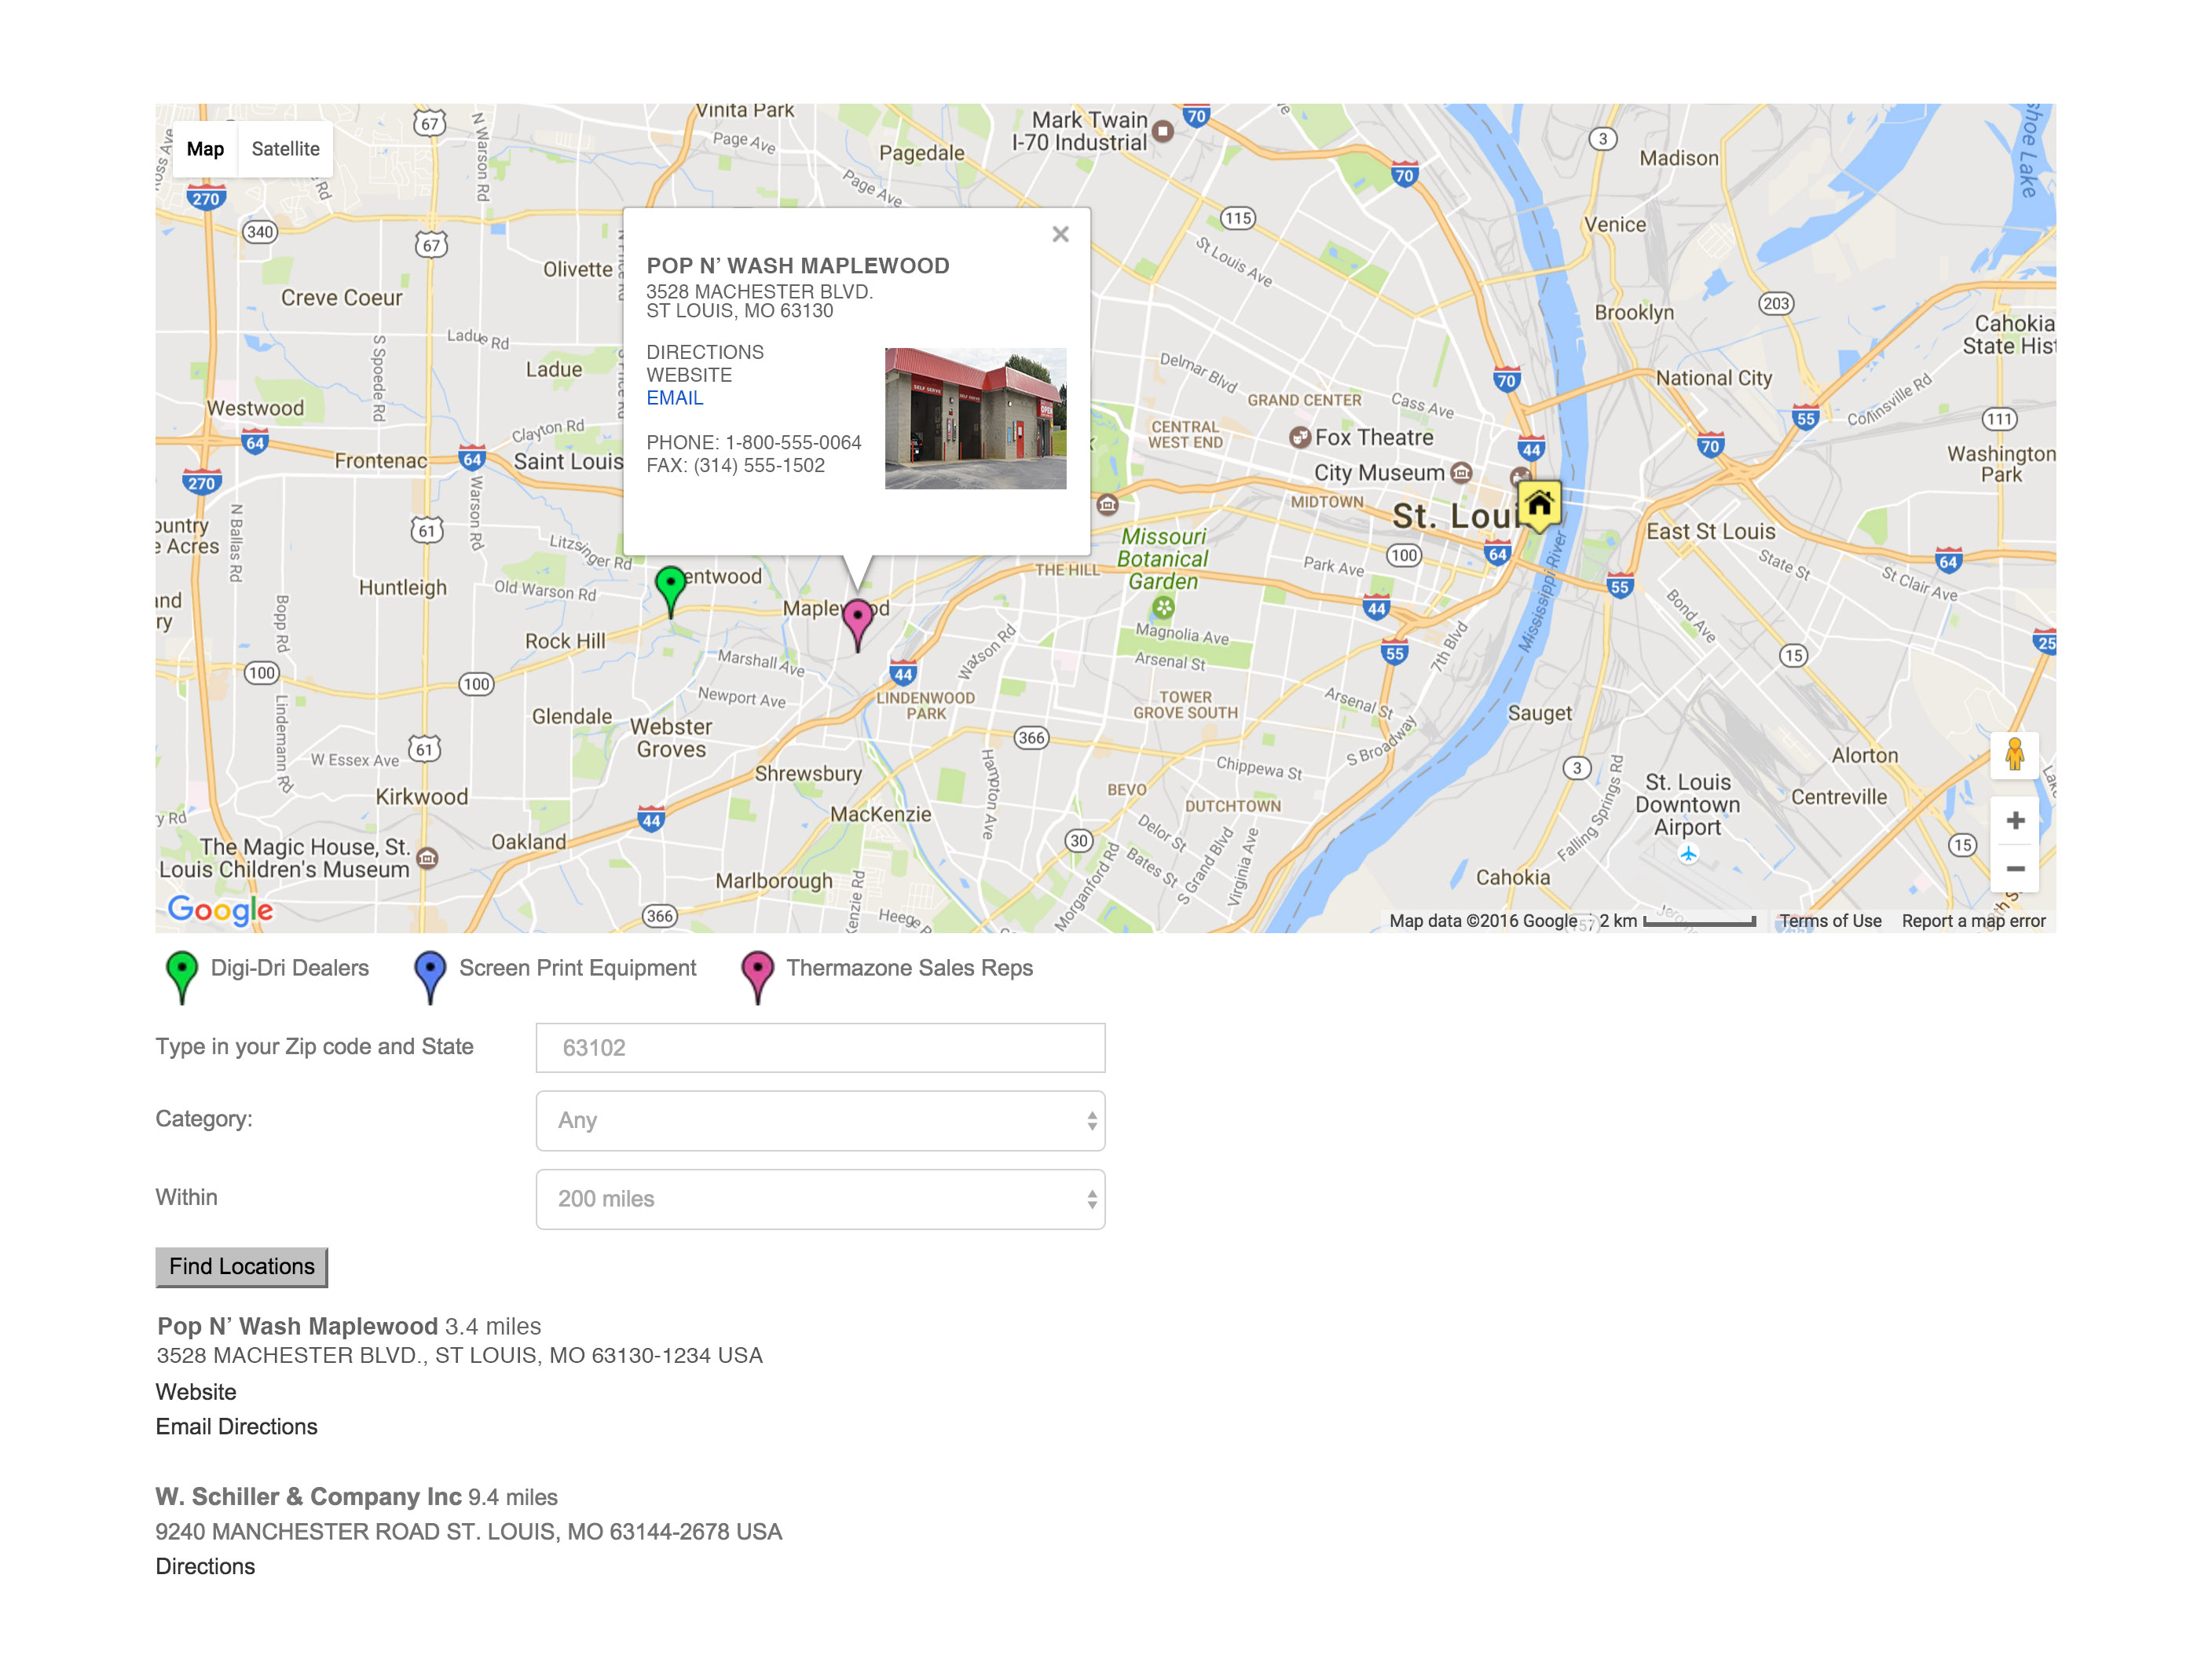Screen dimensions: 2212x1670
Task: Click the Missouri Botanical Garden icon
Action: click(x=1163, y=607)
